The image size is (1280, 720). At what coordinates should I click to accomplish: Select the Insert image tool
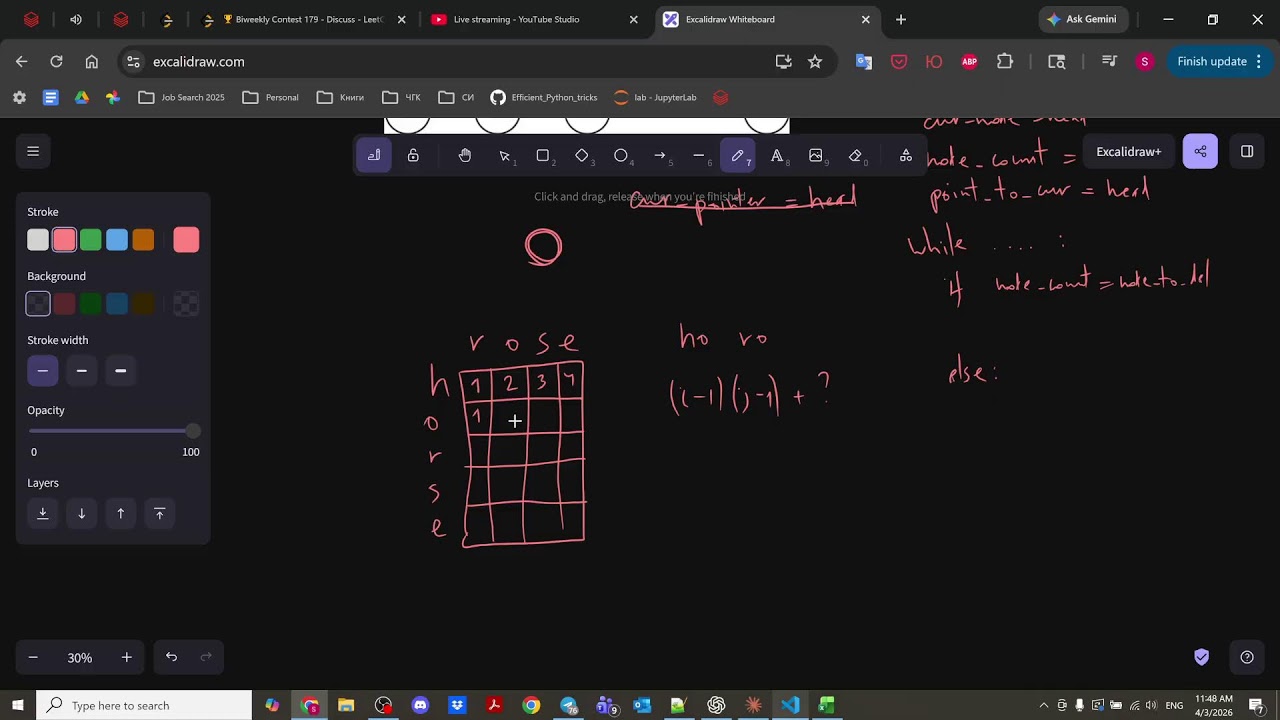click(816, 155)
